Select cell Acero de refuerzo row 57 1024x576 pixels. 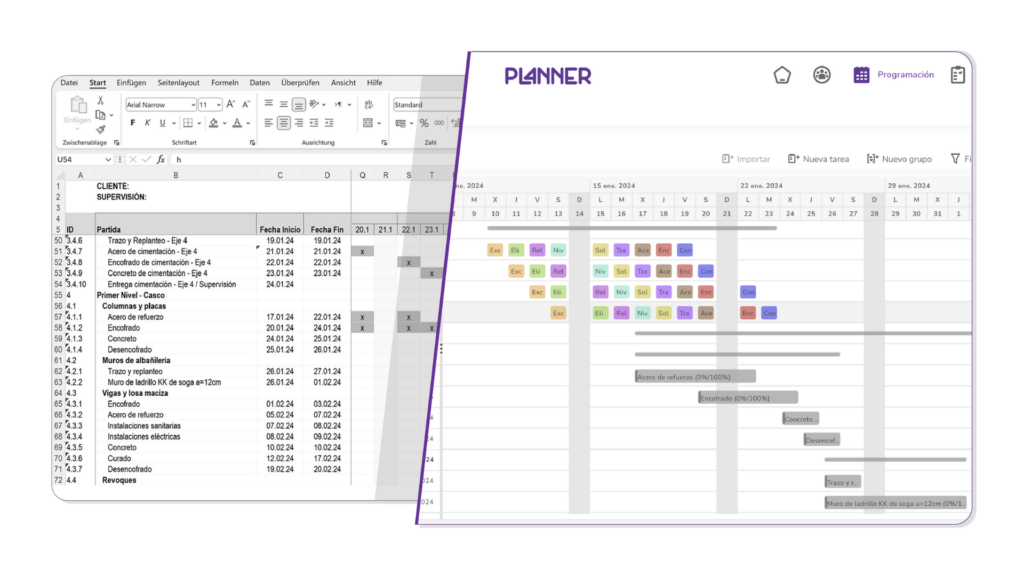tap(176, 317)
